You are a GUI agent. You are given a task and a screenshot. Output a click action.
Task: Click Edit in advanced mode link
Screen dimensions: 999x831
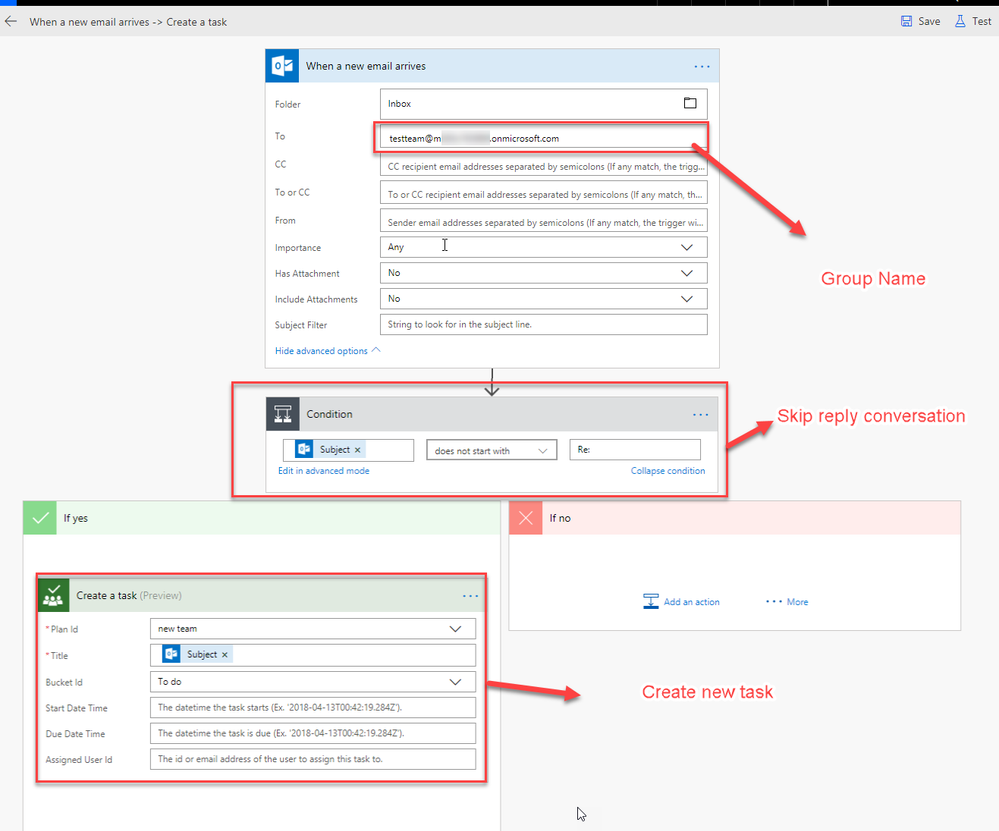click(324, 471)
